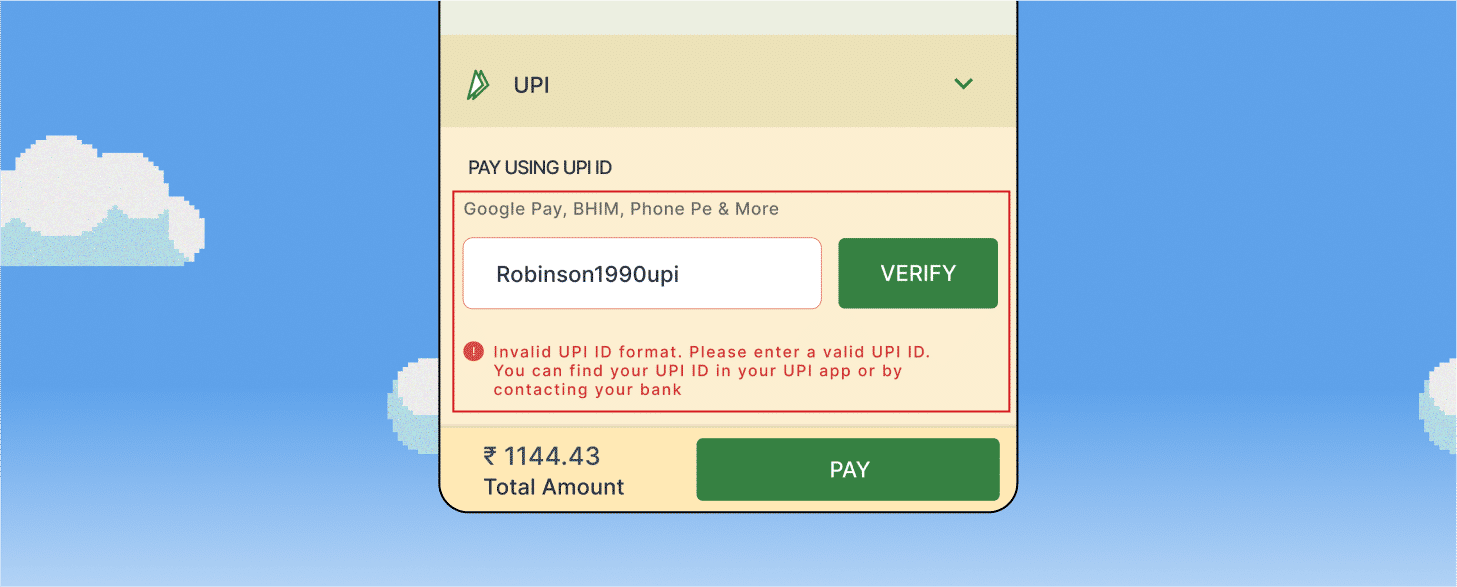Click the green UPI logo icon
This screenshot has height=587, width=1457.
[x=478, y=85]
